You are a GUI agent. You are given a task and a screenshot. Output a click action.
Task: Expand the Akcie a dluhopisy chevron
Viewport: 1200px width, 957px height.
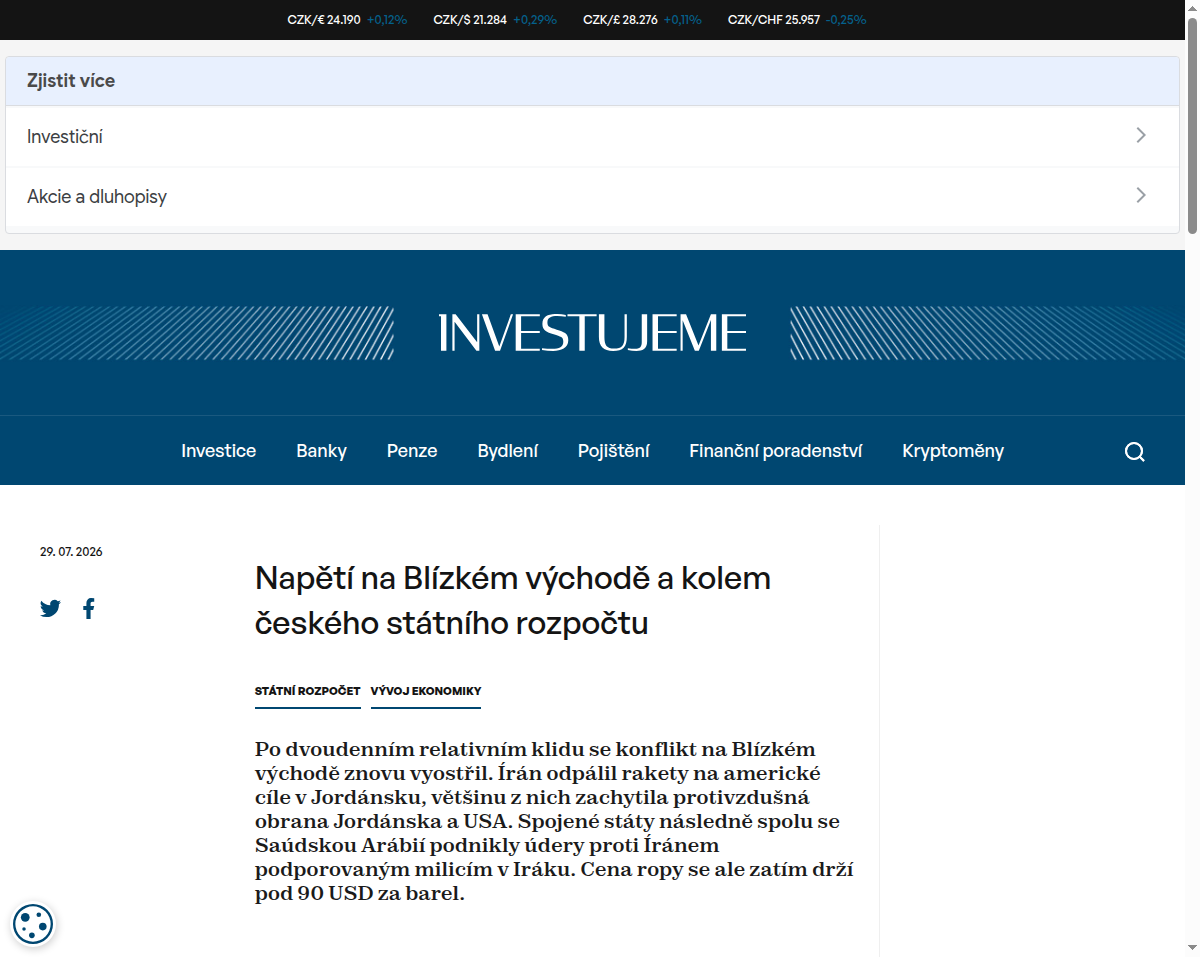click(1141, 196)
